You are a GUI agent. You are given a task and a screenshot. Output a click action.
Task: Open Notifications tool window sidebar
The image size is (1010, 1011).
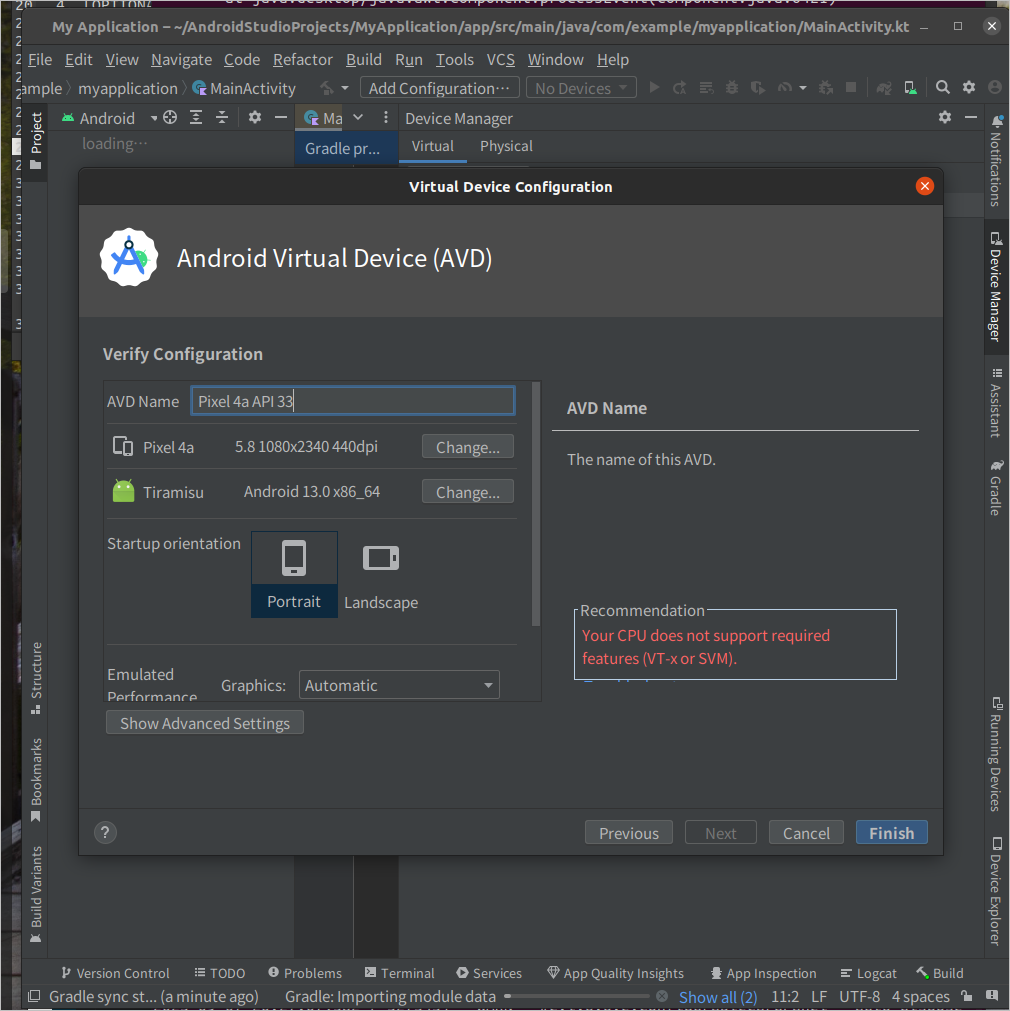[x=996, y=162]
